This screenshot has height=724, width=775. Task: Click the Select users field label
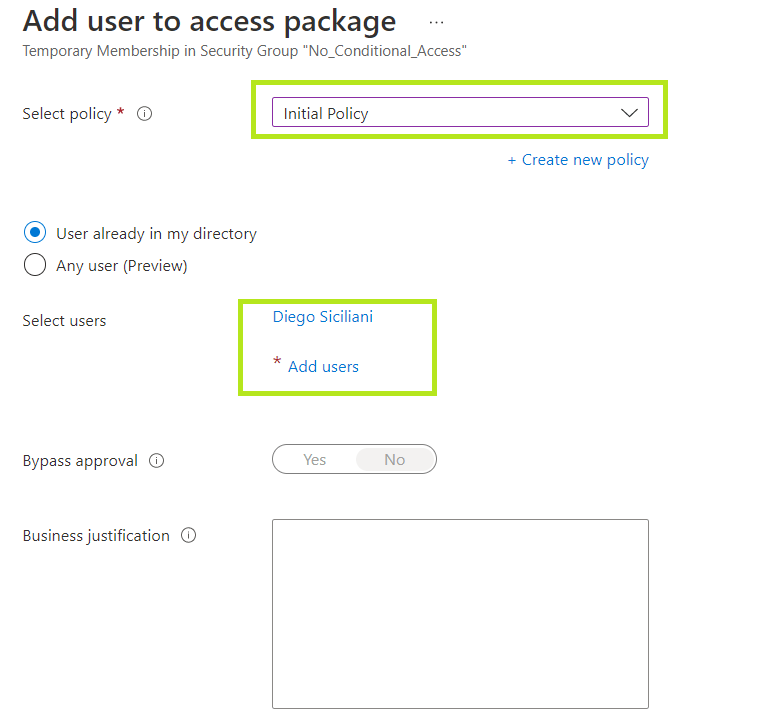pos(64,321)
